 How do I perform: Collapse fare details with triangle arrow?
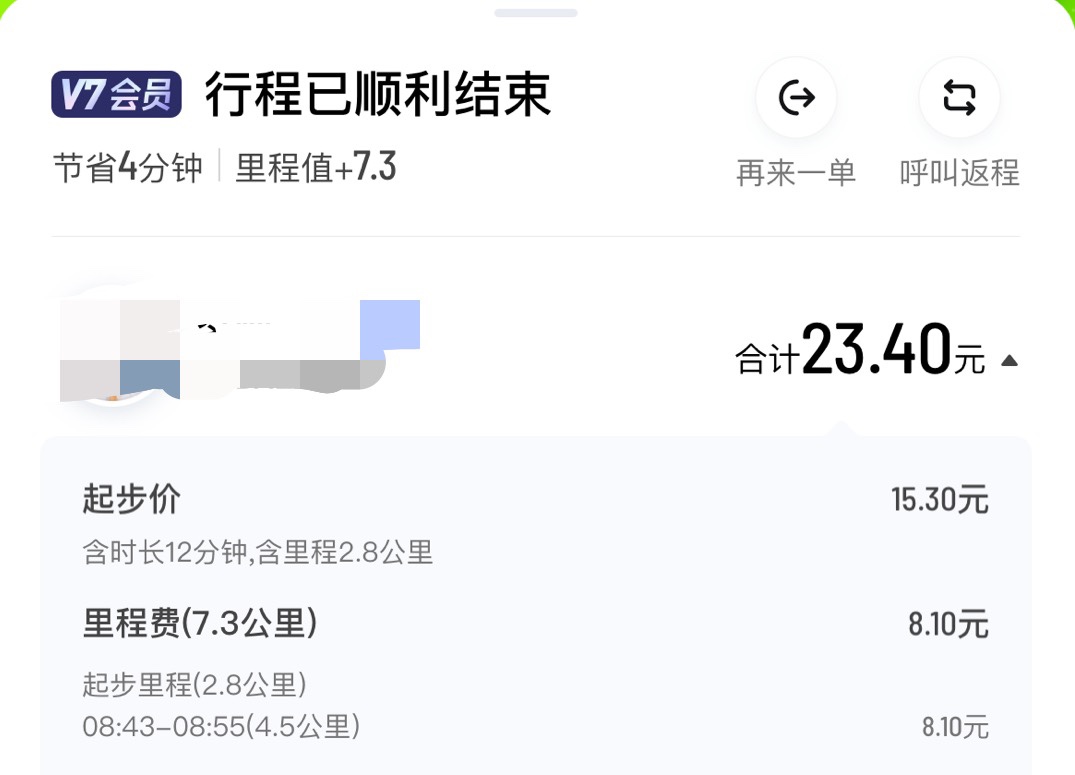tap(1009, 361)
